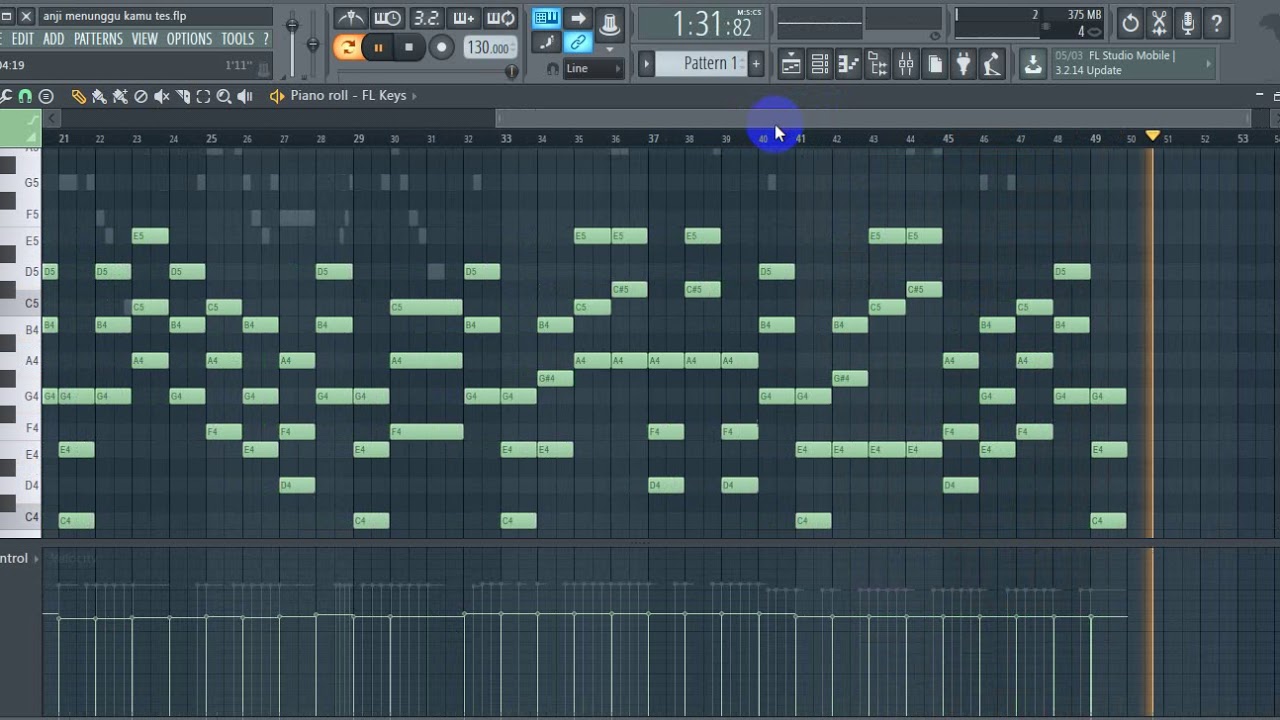
Task: Open the TOOLS menu
Action: click(237, 38)
